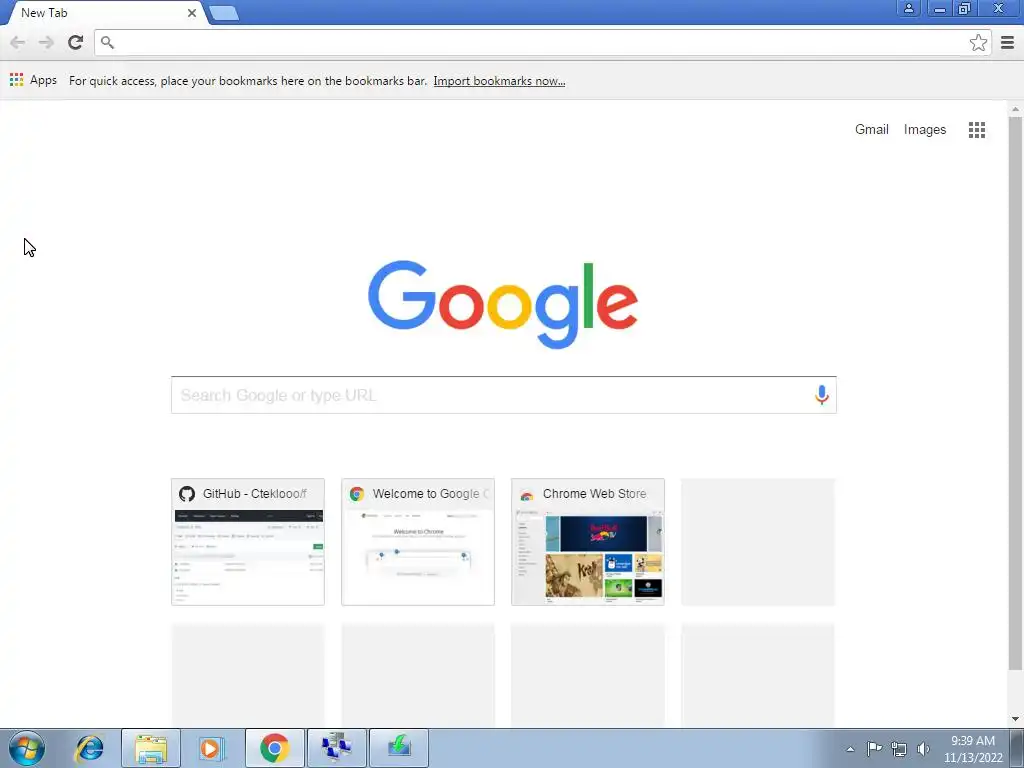The width and height of the screenshot is (1024, 768).
Task: Select the New Tab tab
Action: click(x=104, y=13)
